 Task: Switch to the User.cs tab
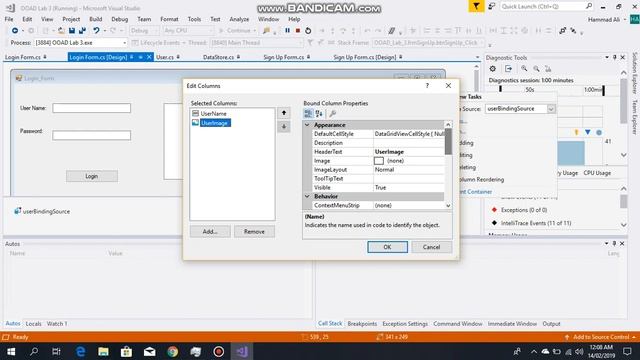165,57
